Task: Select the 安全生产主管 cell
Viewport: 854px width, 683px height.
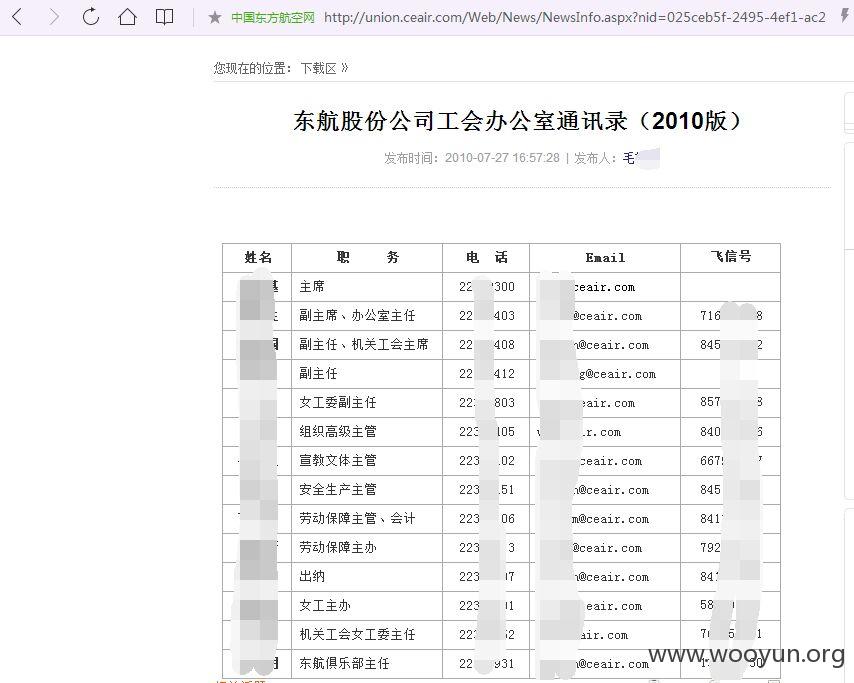Action: click(x=367, y=490)
